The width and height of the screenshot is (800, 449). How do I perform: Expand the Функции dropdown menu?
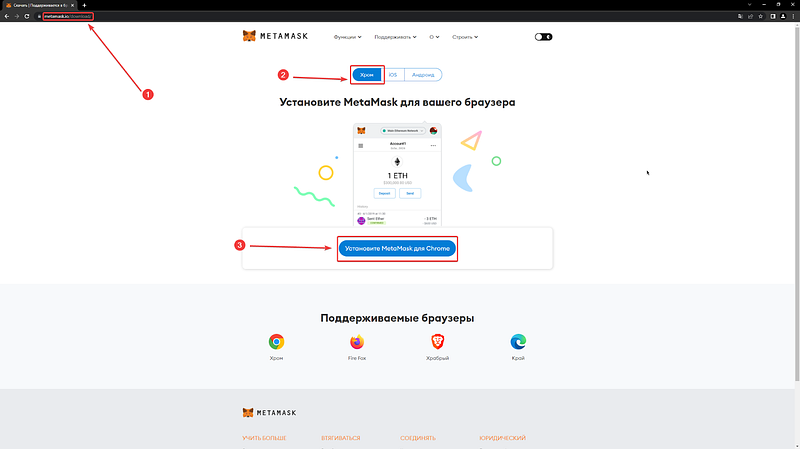[347, 37]
